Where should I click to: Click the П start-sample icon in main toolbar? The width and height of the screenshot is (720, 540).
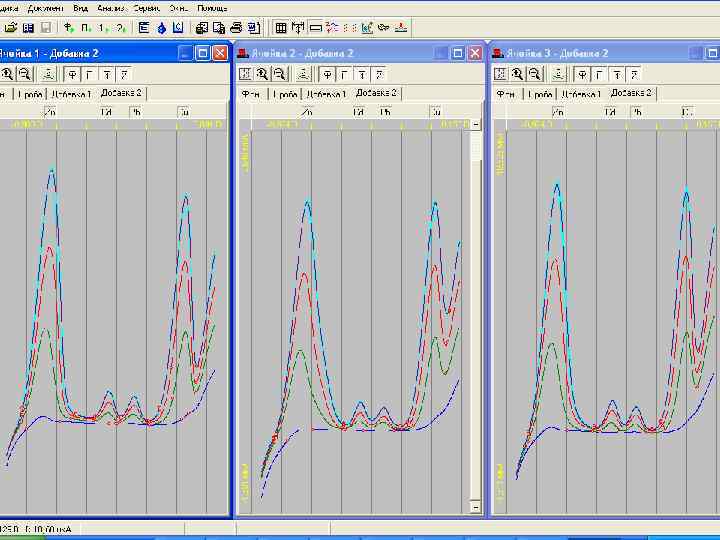tap(86, 28)
